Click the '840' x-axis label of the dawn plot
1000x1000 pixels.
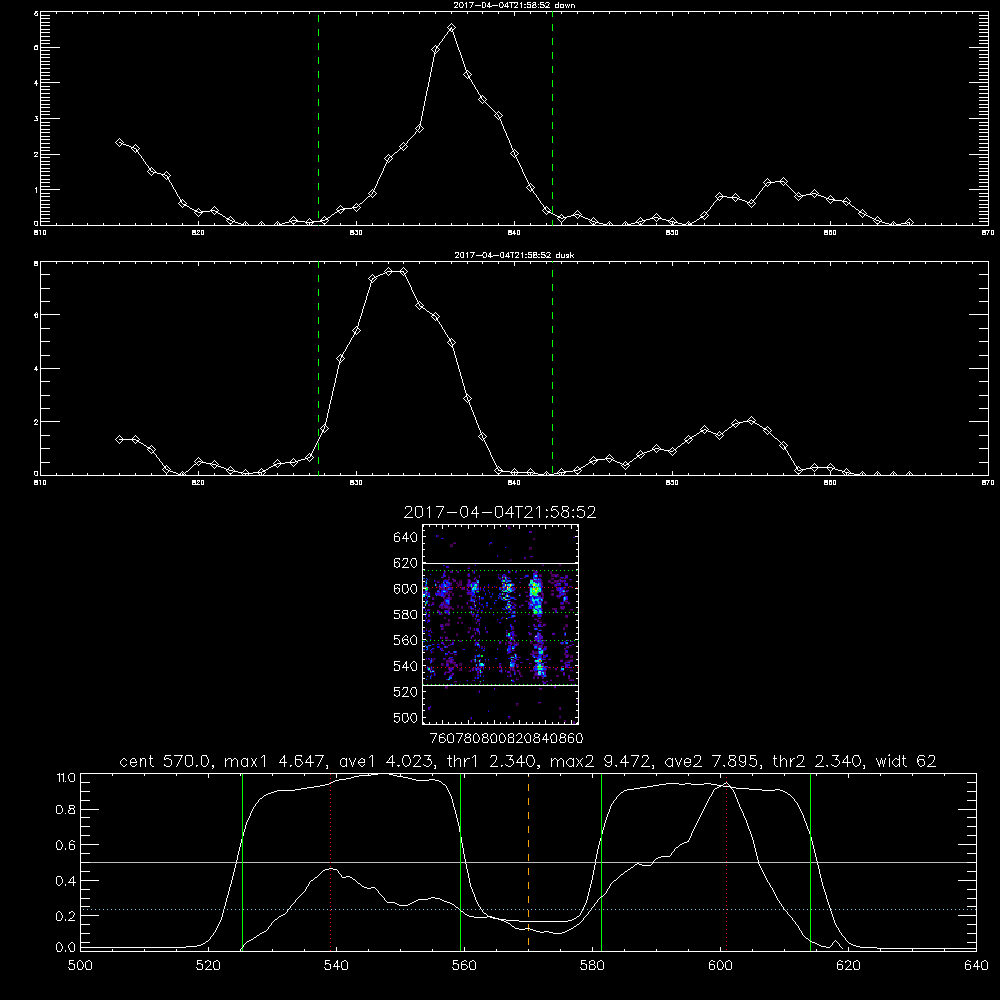pos(514,233)
